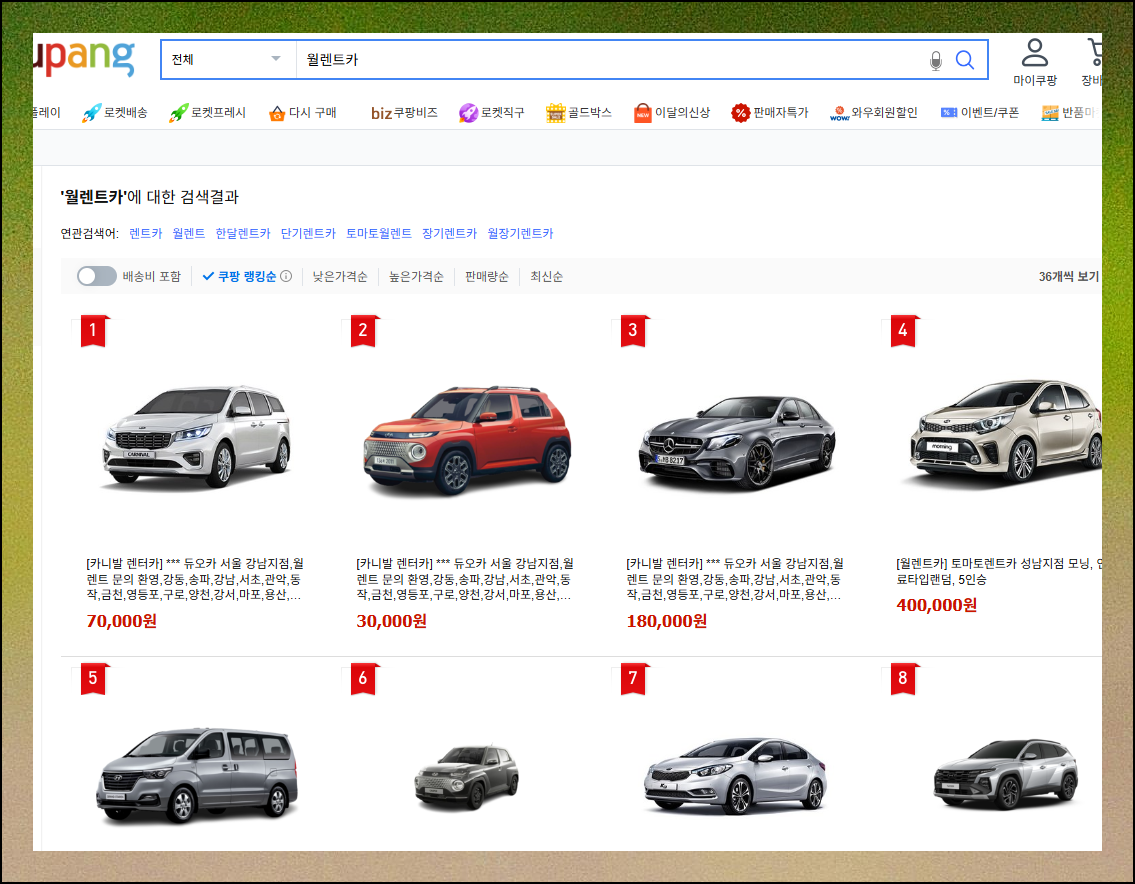Open 와우회원할인 menu item
1135x884 pixels.
(x=874, y=113)
